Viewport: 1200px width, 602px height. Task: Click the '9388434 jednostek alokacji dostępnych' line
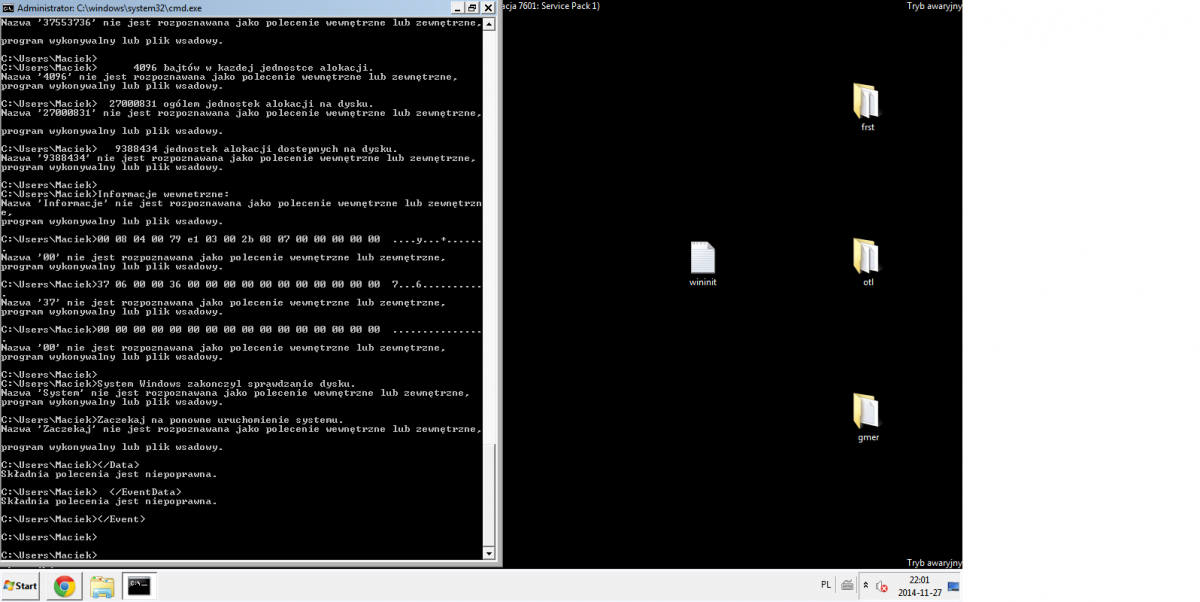199,149
